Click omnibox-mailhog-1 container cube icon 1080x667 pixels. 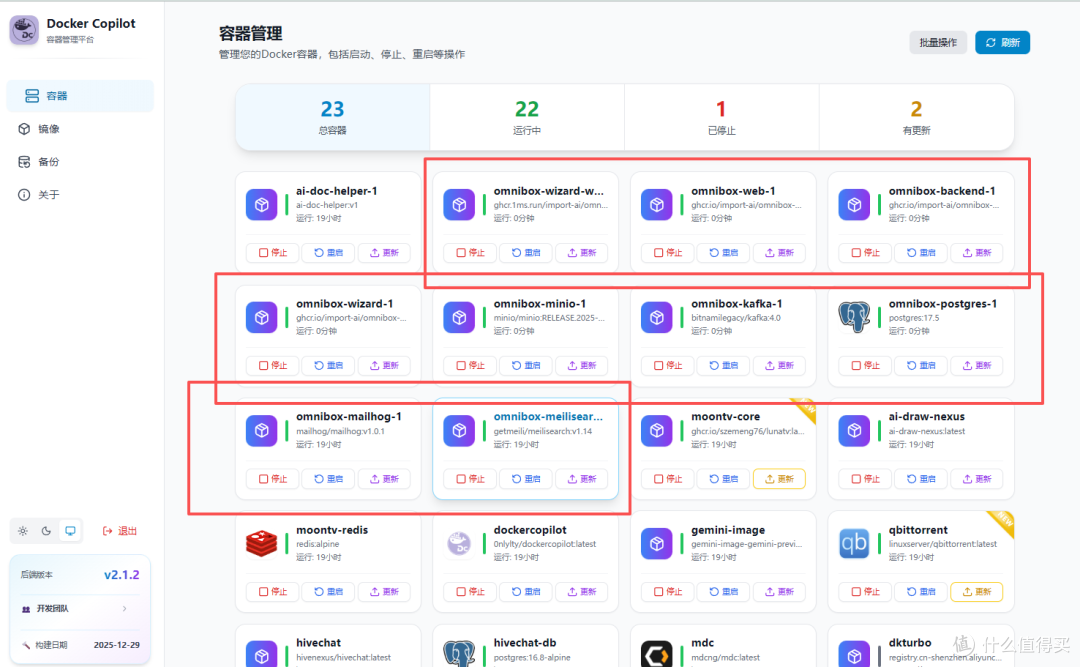pyautogui.click(x=262, y=431)
